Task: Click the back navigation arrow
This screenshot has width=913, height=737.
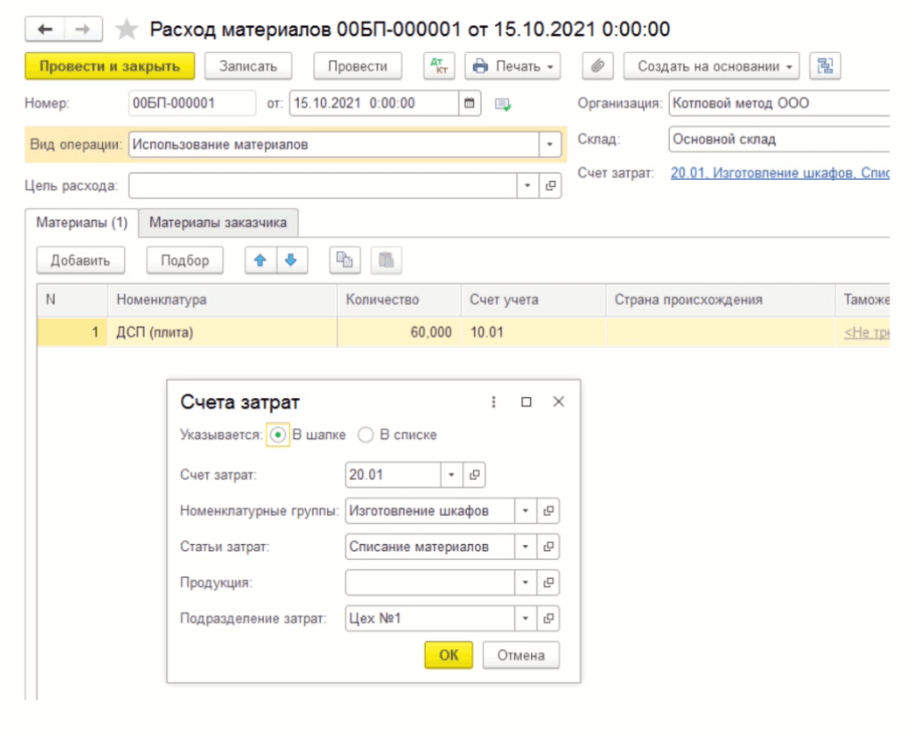Action: coord(45,30)
